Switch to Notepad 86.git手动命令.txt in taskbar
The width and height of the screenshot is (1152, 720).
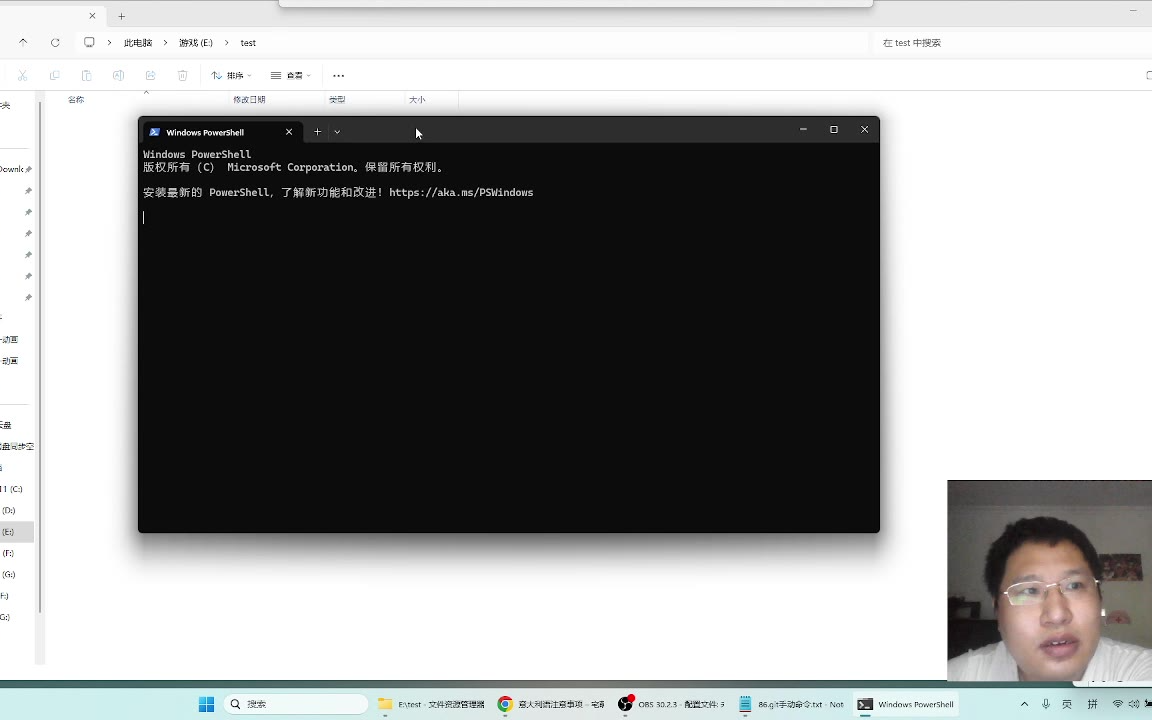tap(791, 704)
